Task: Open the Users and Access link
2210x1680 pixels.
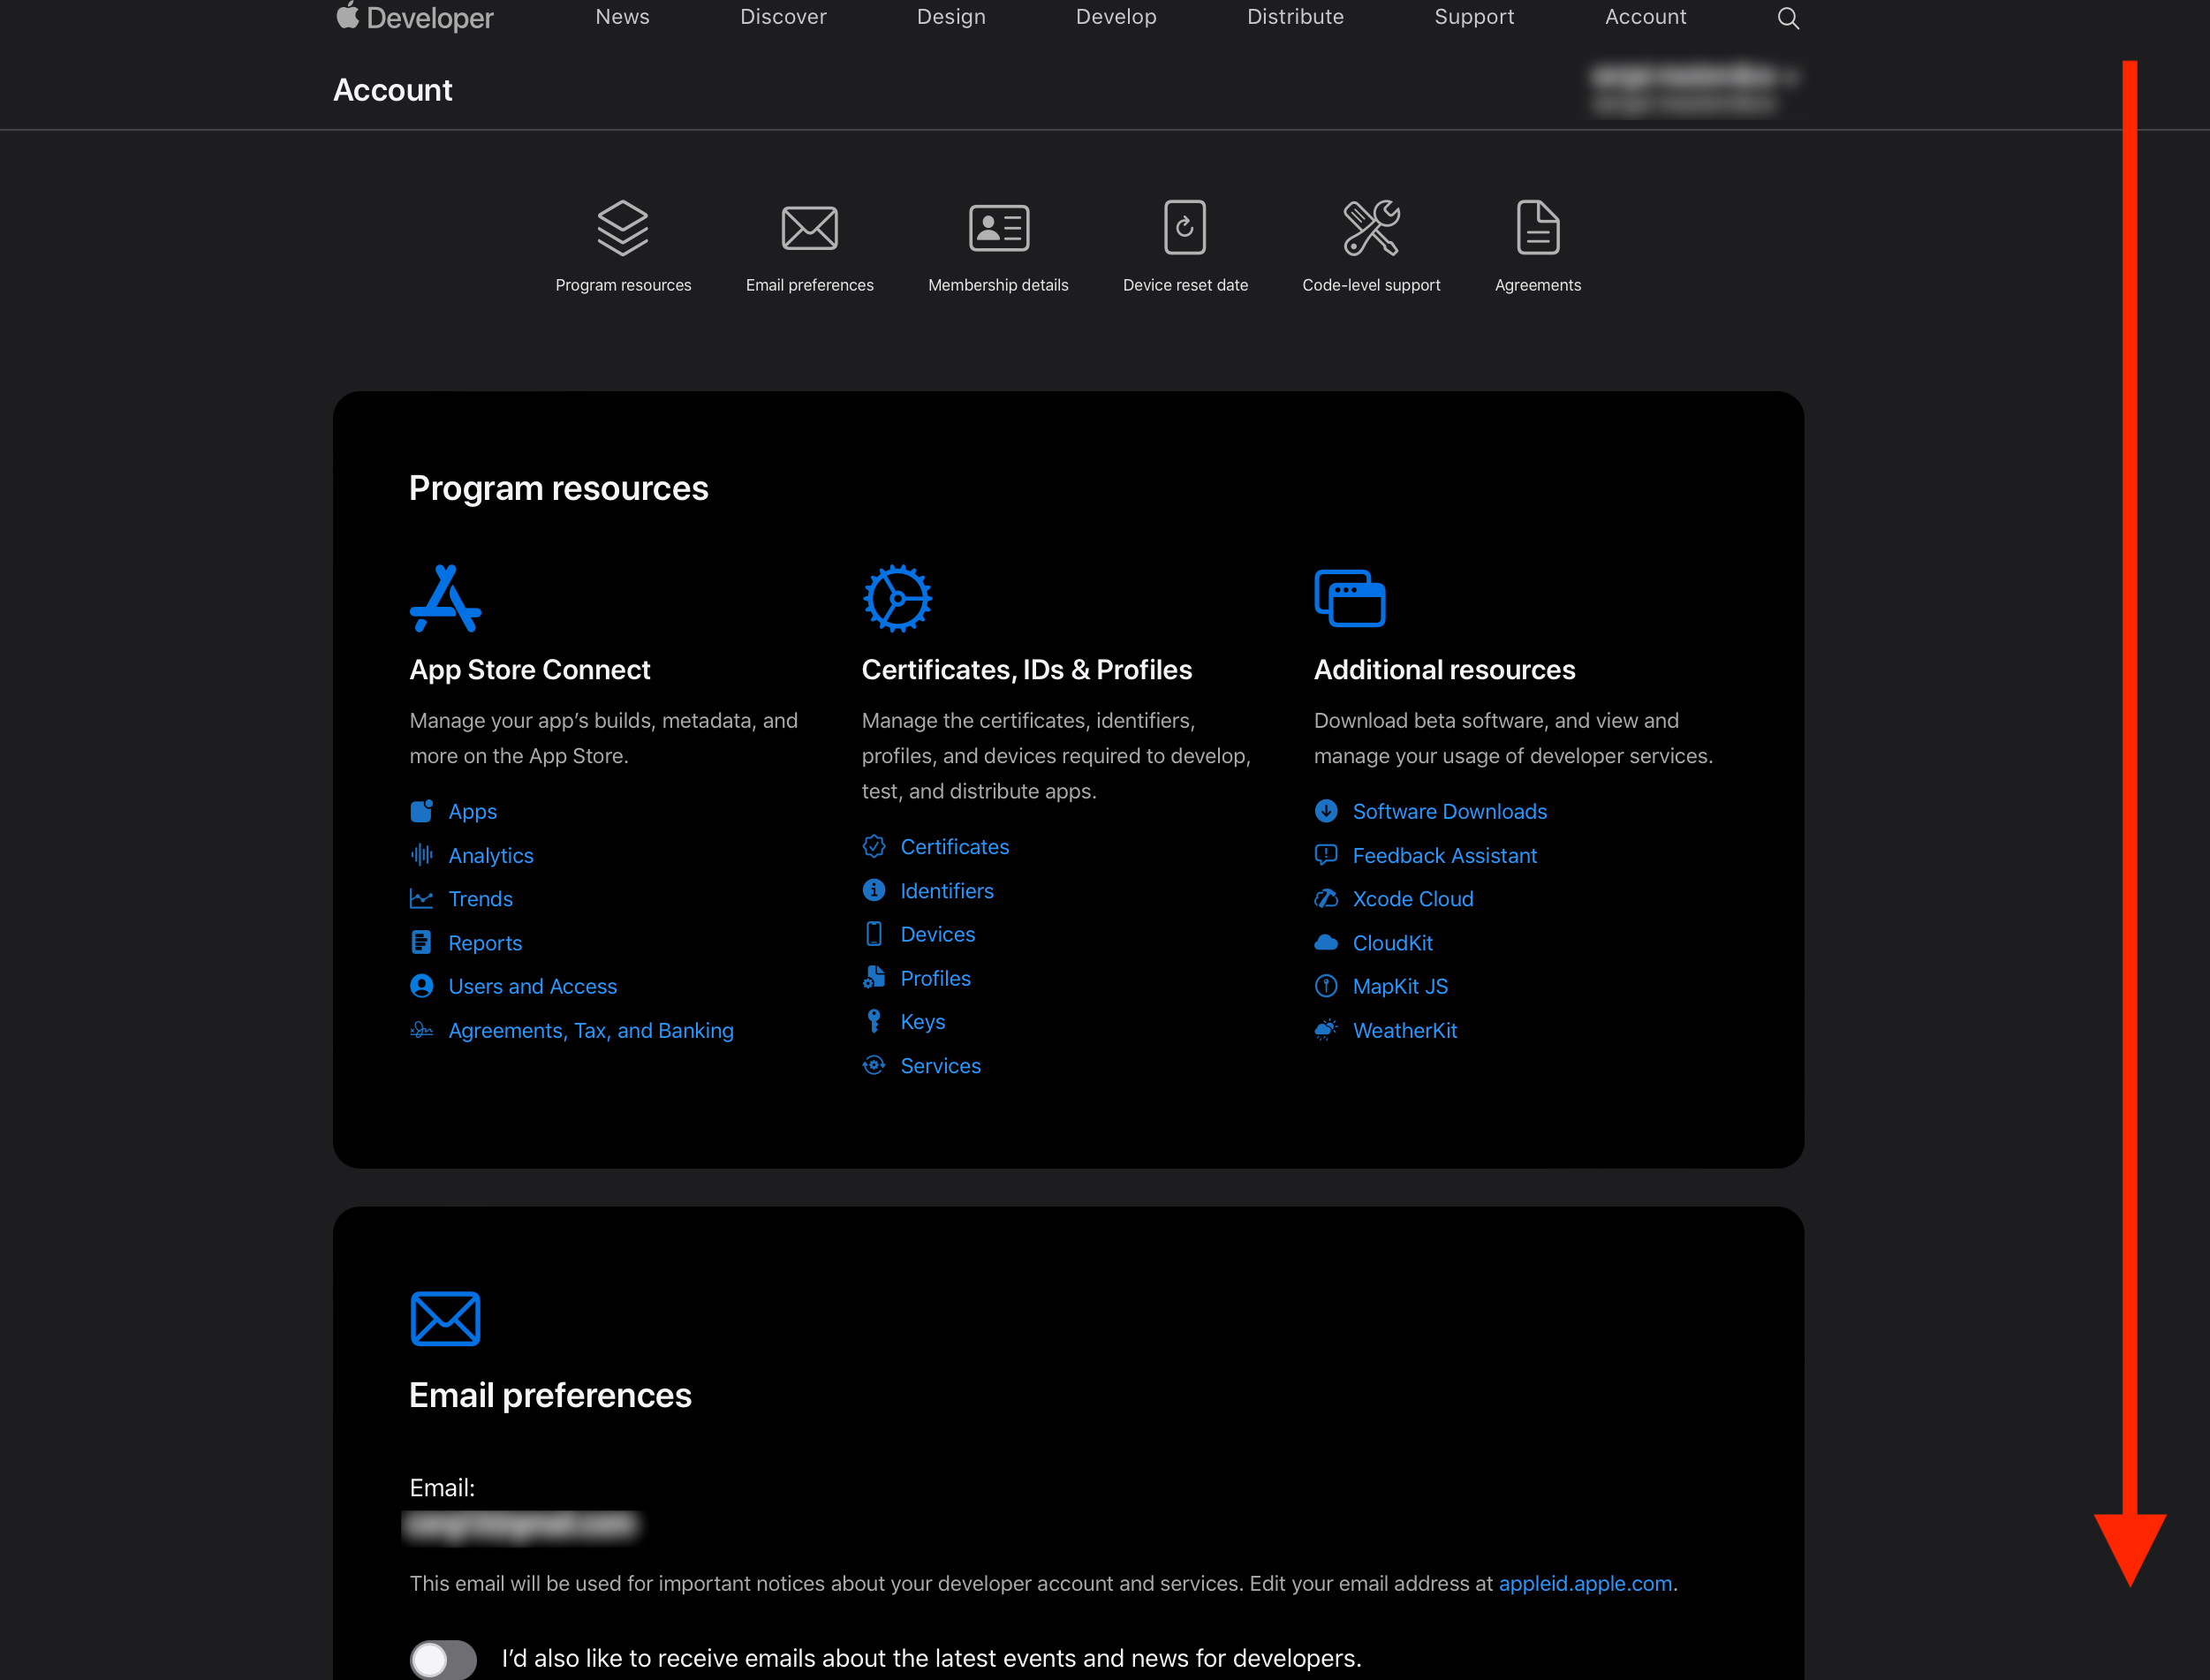Action: (533, 986)
